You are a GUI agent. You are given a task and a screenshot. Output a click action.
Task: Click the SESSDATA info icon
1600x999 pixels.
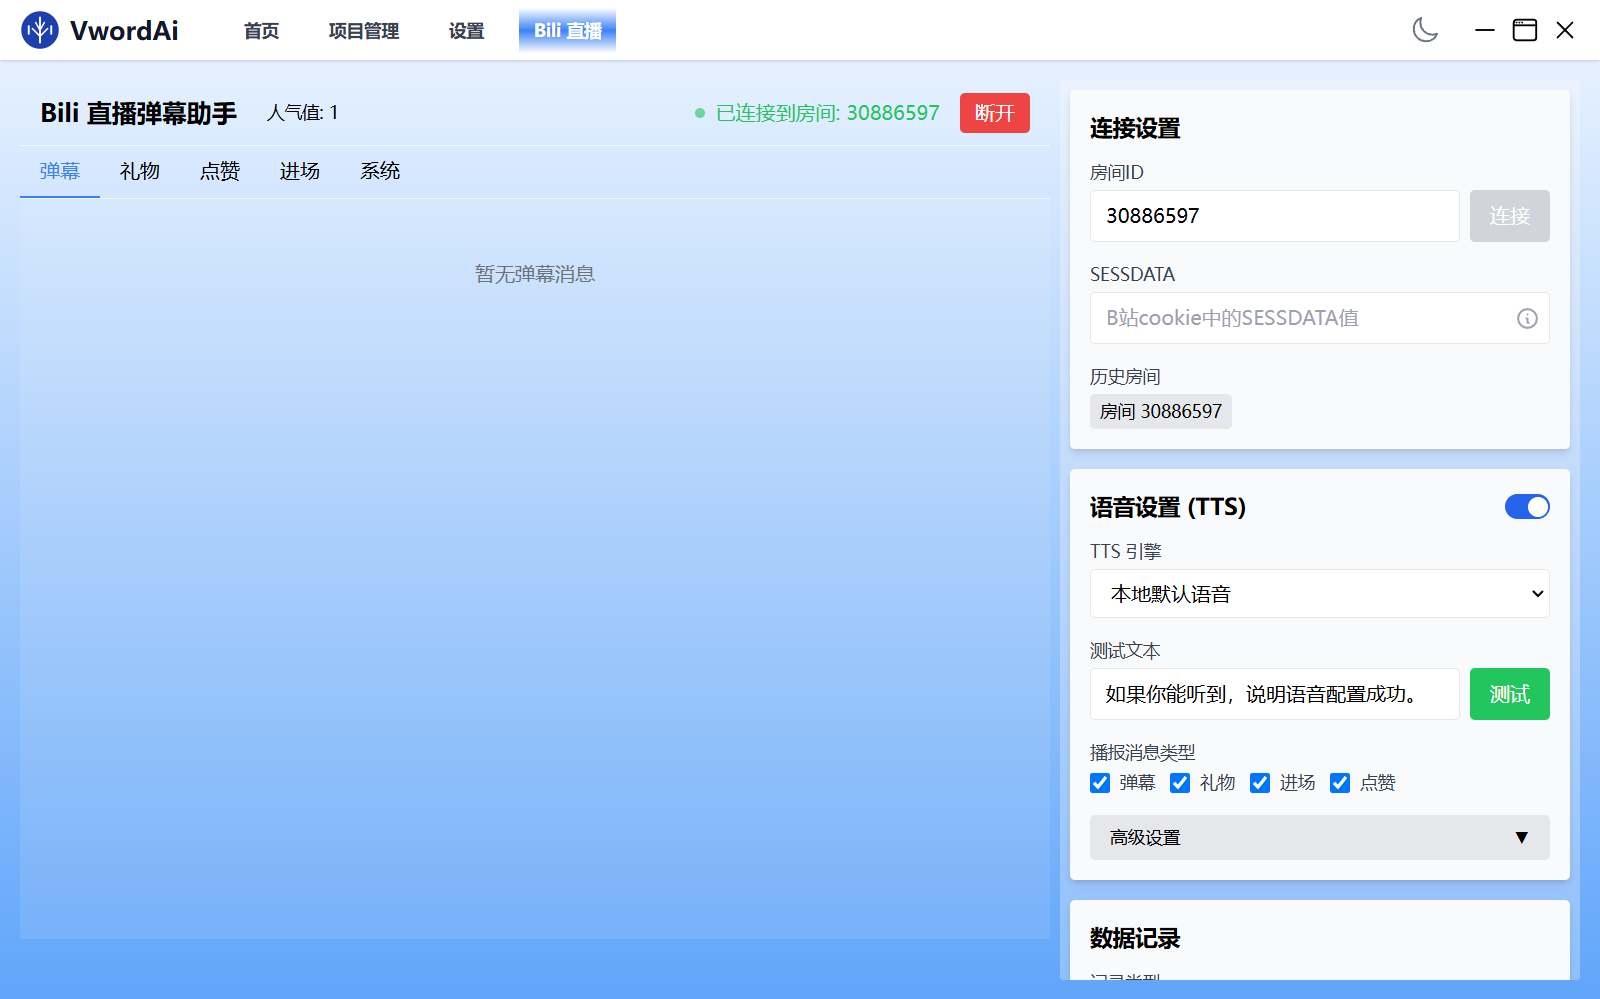[1527, 318]
